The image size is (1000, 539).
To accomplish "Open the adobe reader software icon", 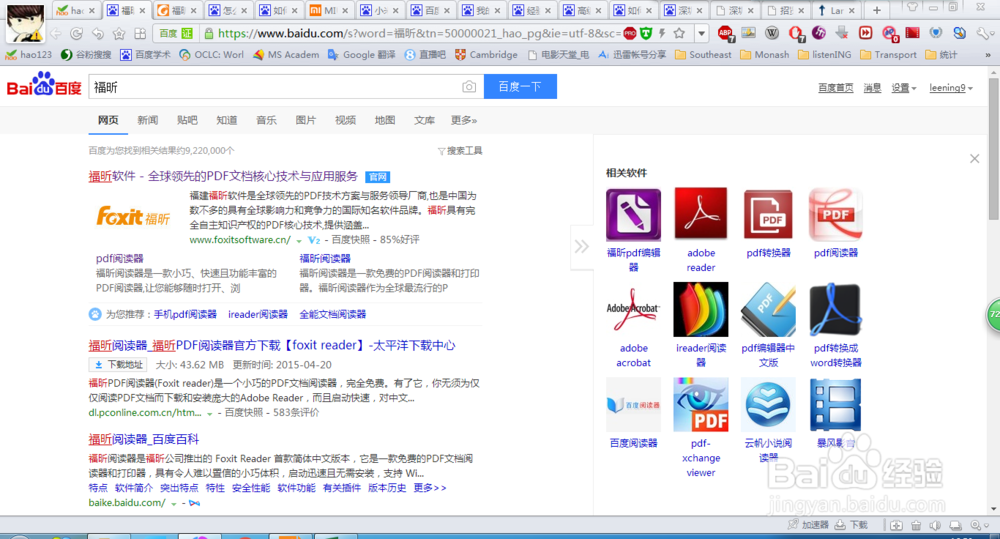I will click(x=700, y=214).
